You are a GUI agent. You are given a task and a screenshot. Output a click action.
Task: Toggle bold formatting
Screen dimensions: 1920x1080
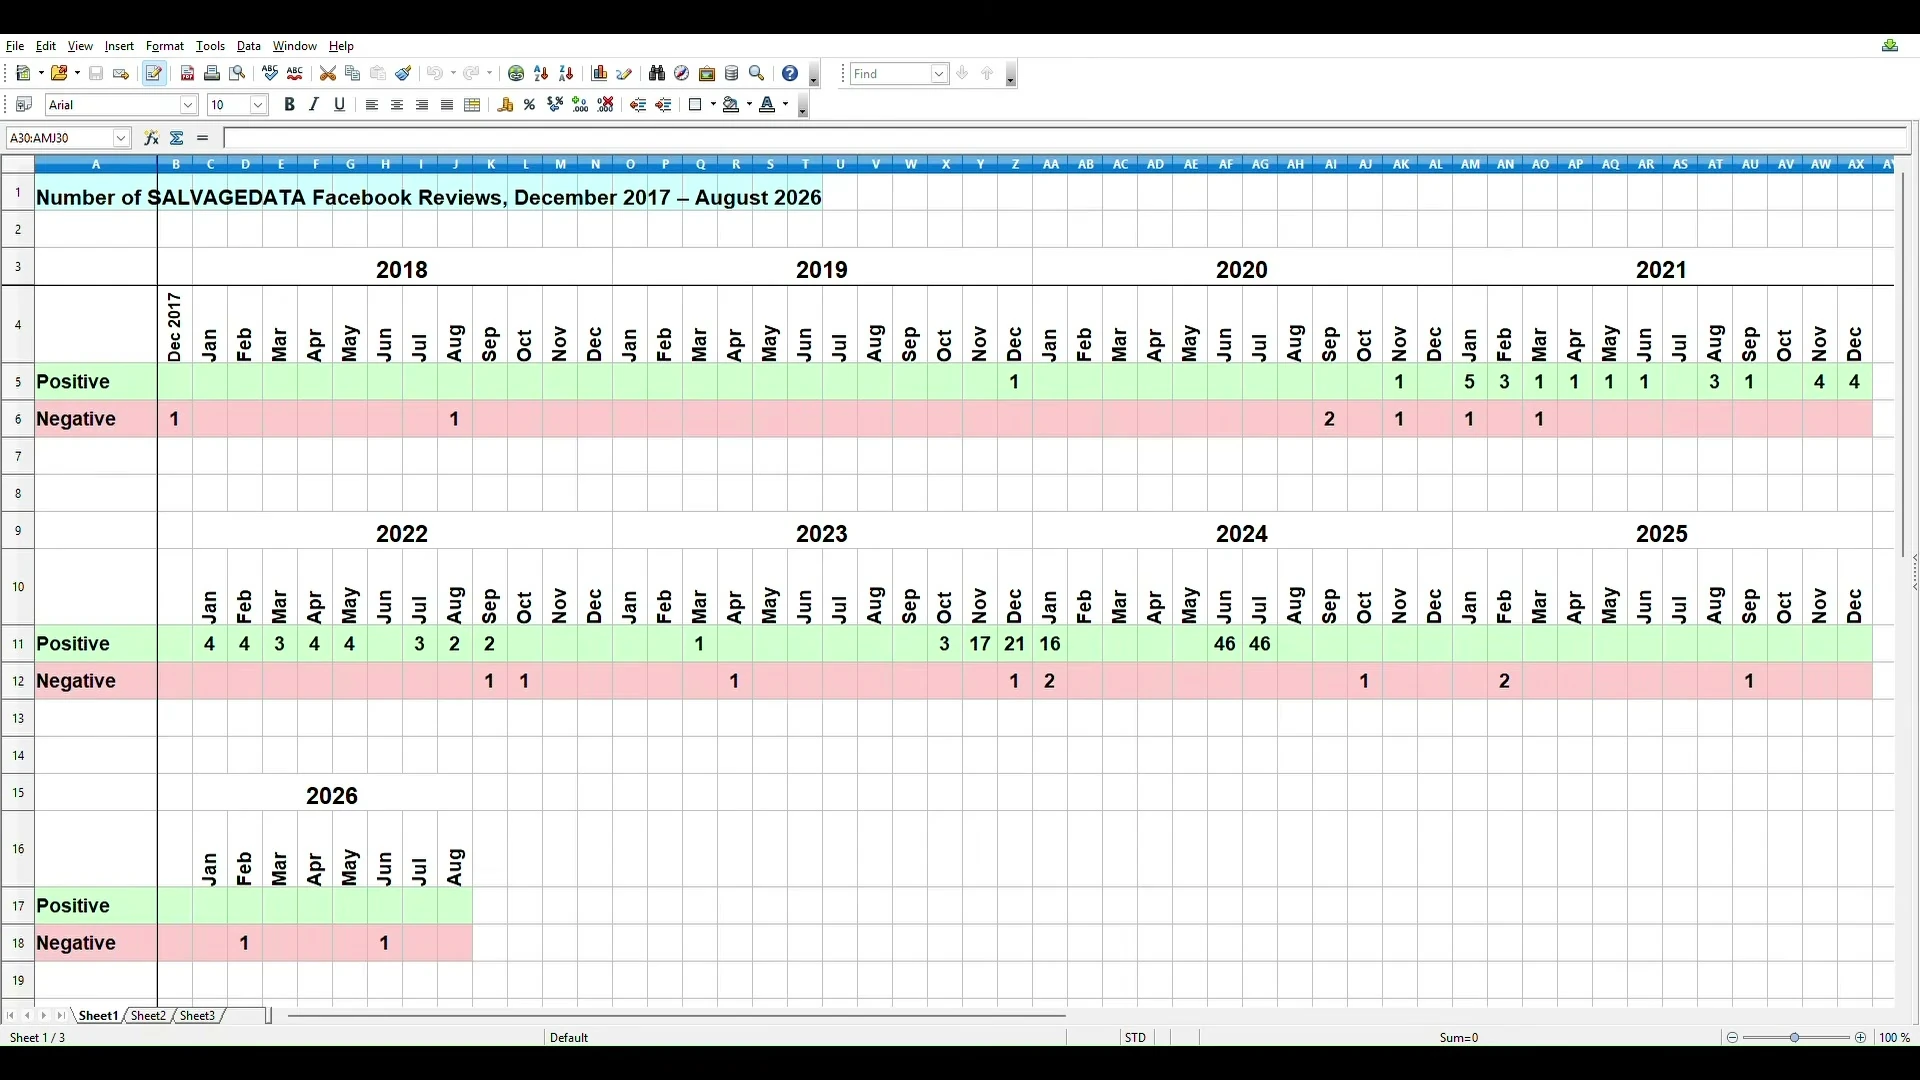pos(289,105)
